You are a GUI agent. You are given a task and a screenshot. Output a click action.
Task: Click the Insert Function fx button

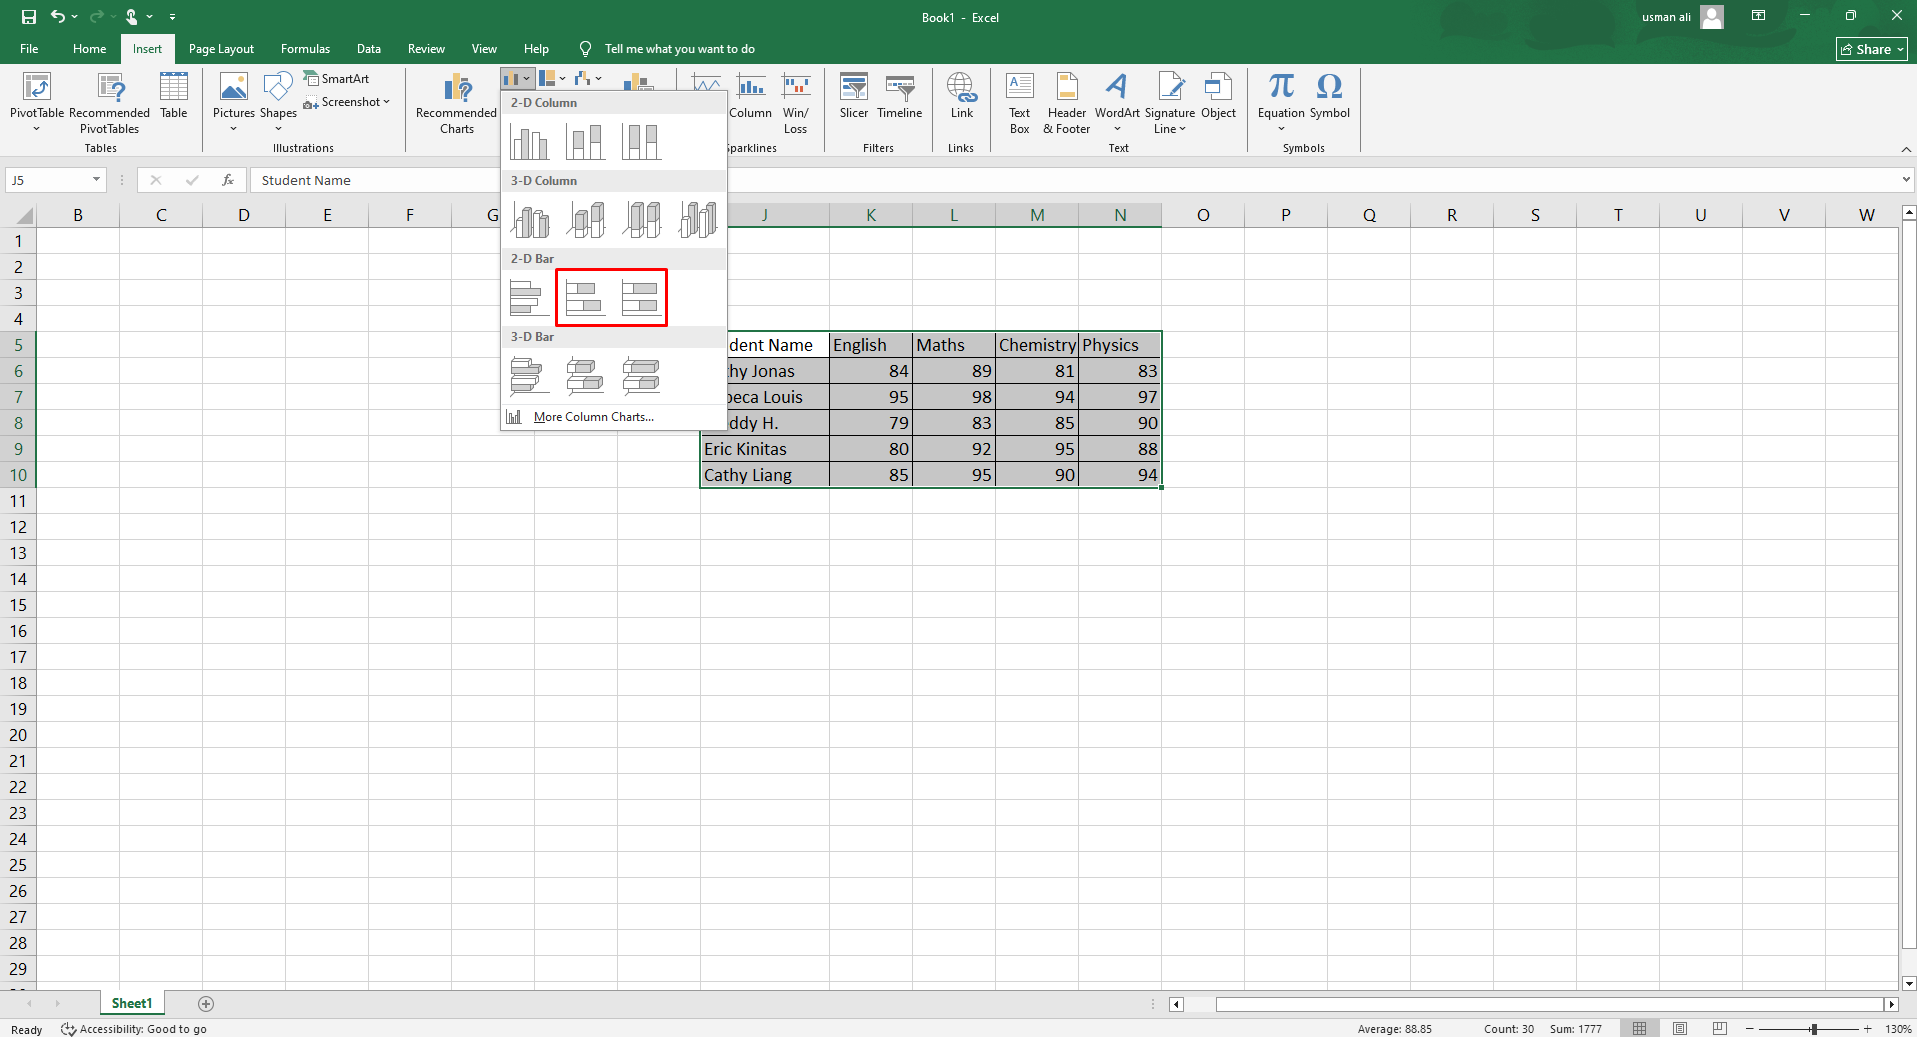(x=228, y=180)
